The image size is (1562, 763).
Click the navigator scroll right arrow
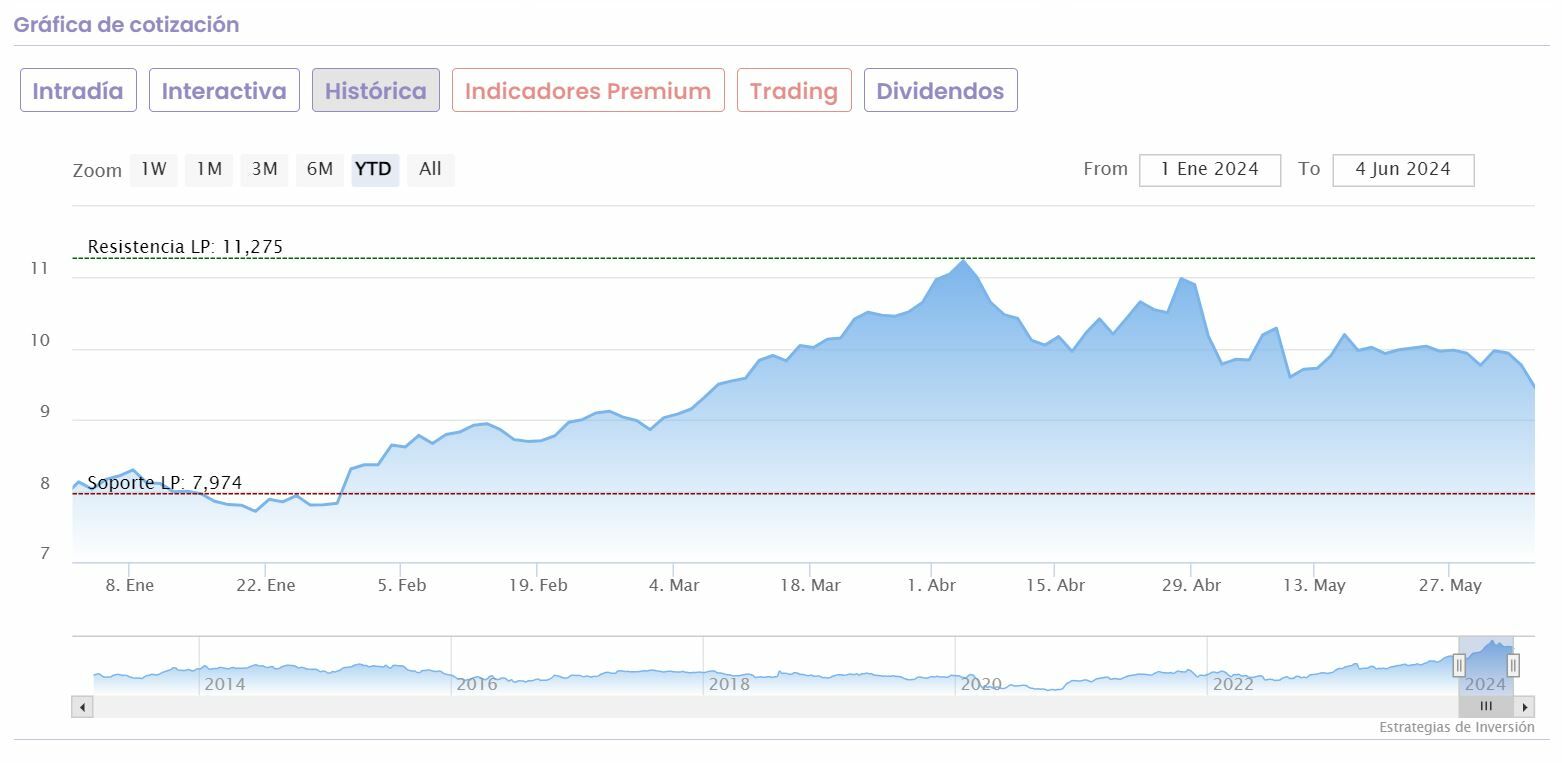click(1525, 707)
